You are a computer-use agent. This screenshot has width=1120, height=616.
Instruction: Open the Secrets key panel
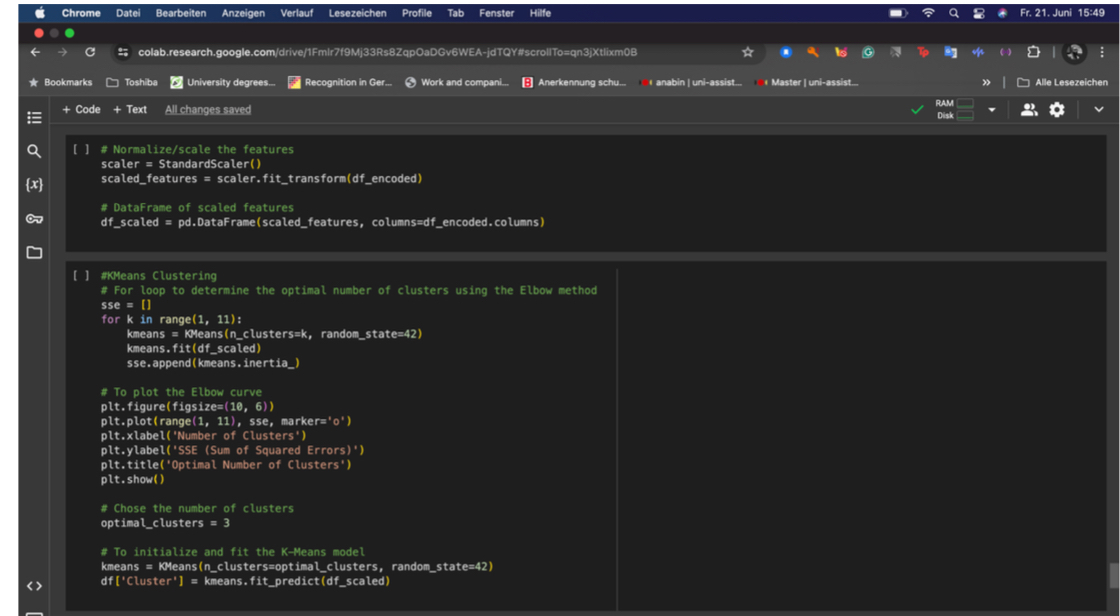(x=34, y=219)
